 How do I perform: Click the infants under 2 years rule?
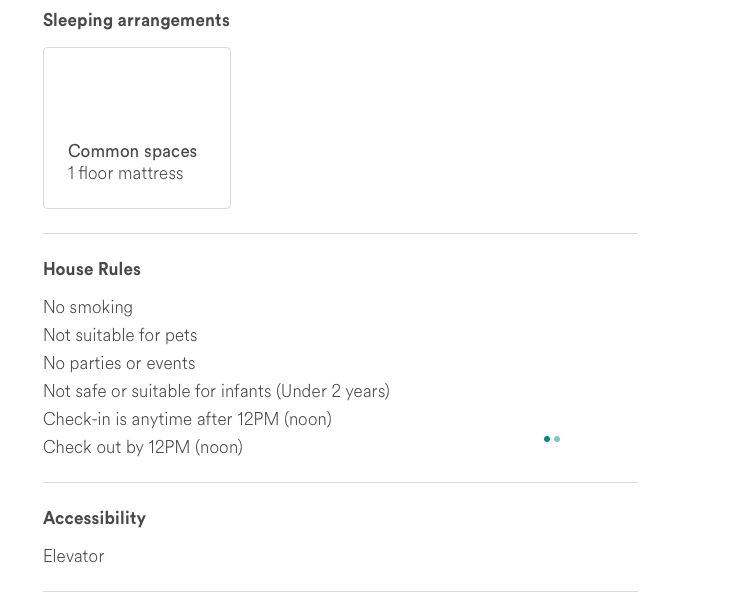click(x=217, y=391)
